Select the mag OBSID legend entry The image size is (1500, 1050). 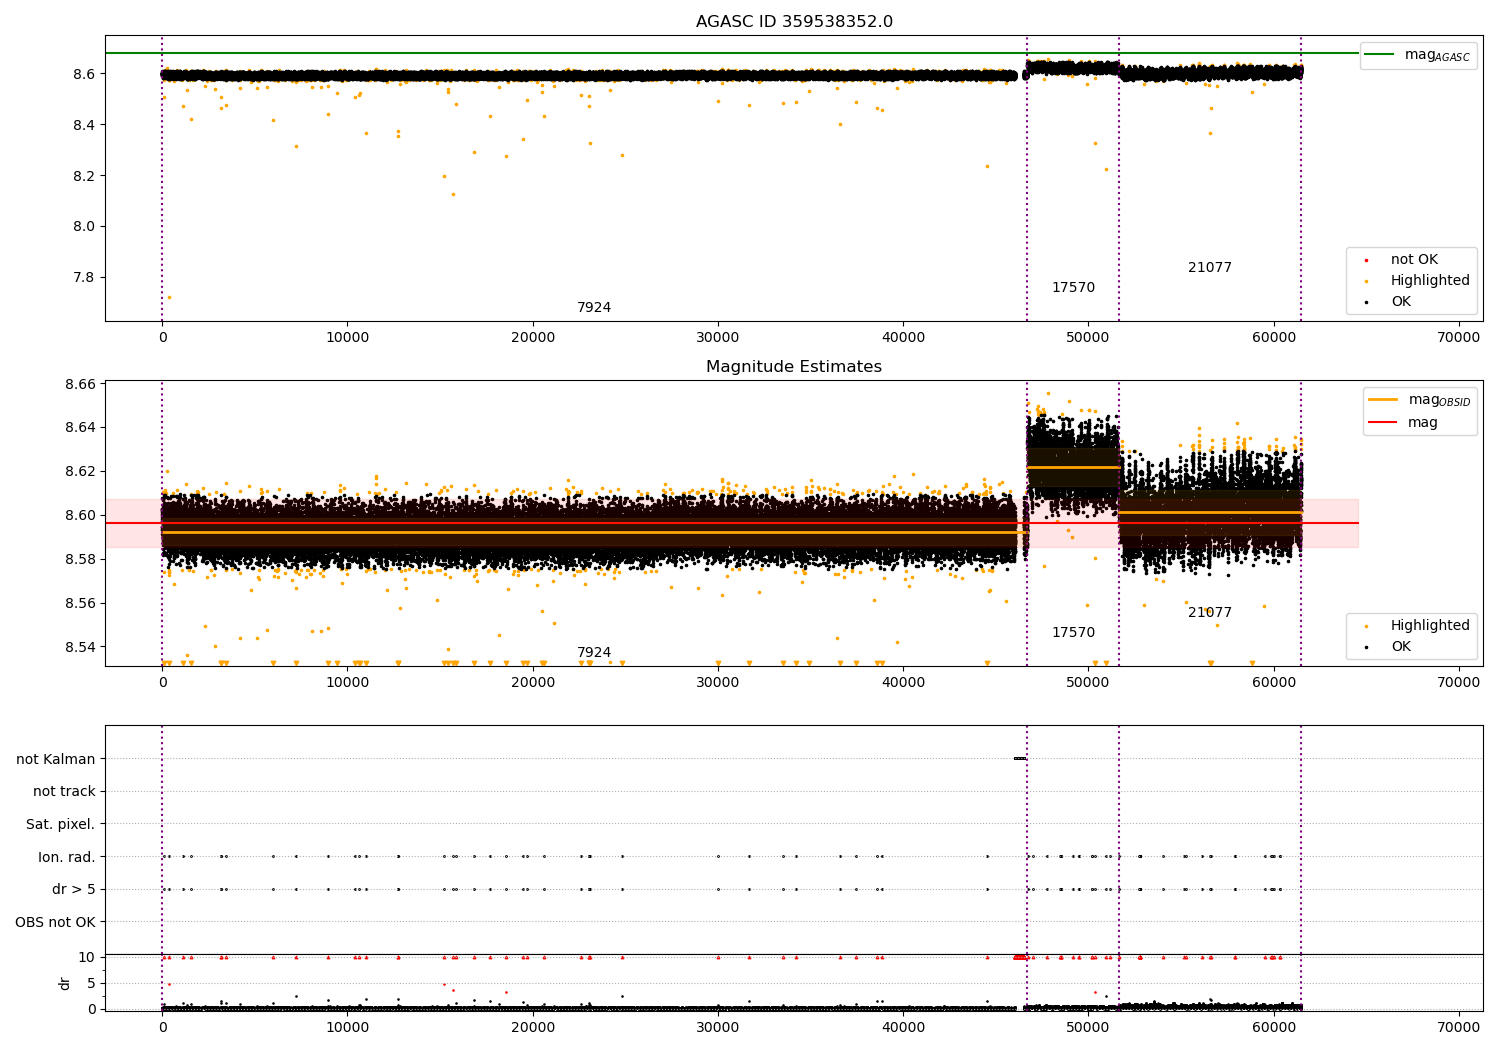point(1420,400)
